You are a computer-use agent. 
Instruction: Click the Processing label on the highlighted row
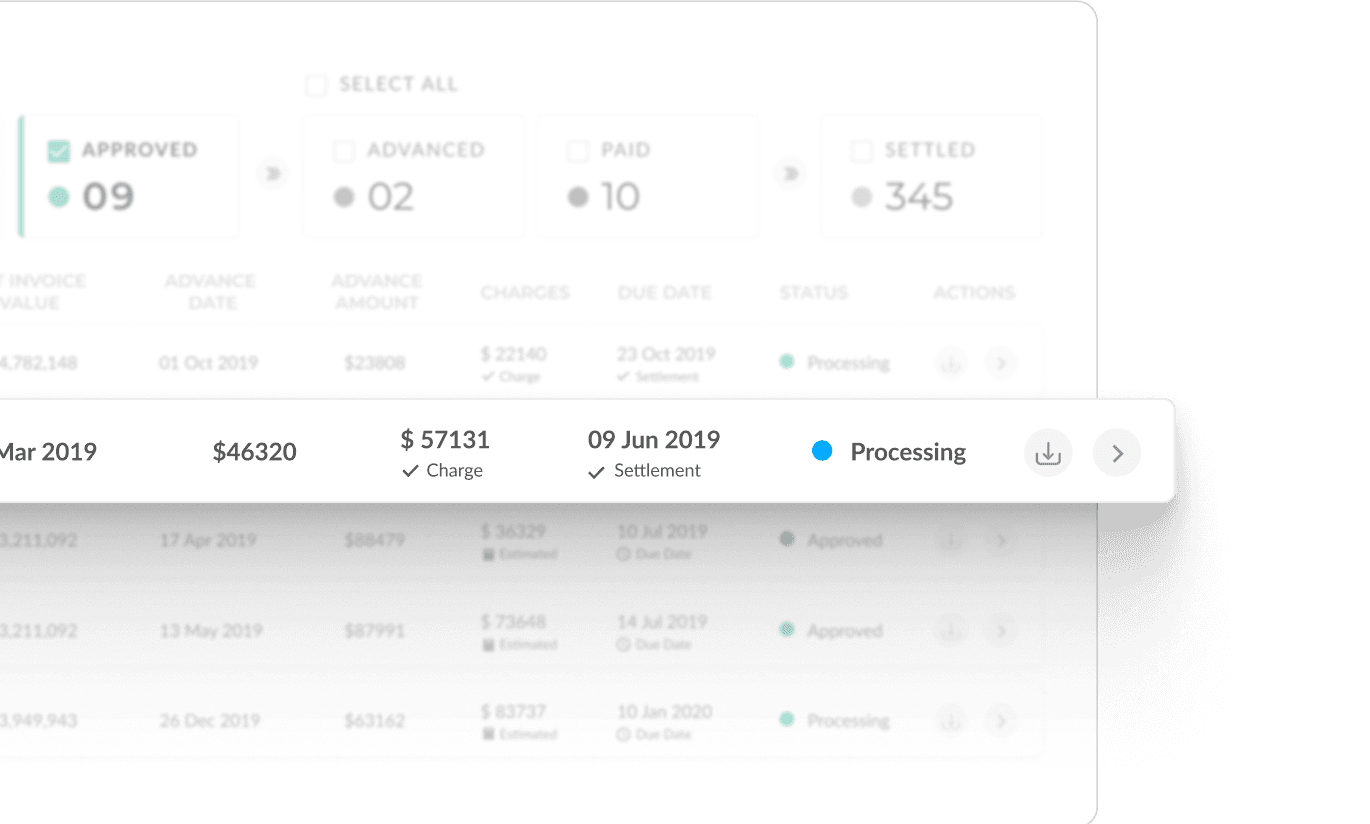pos(908,451)
